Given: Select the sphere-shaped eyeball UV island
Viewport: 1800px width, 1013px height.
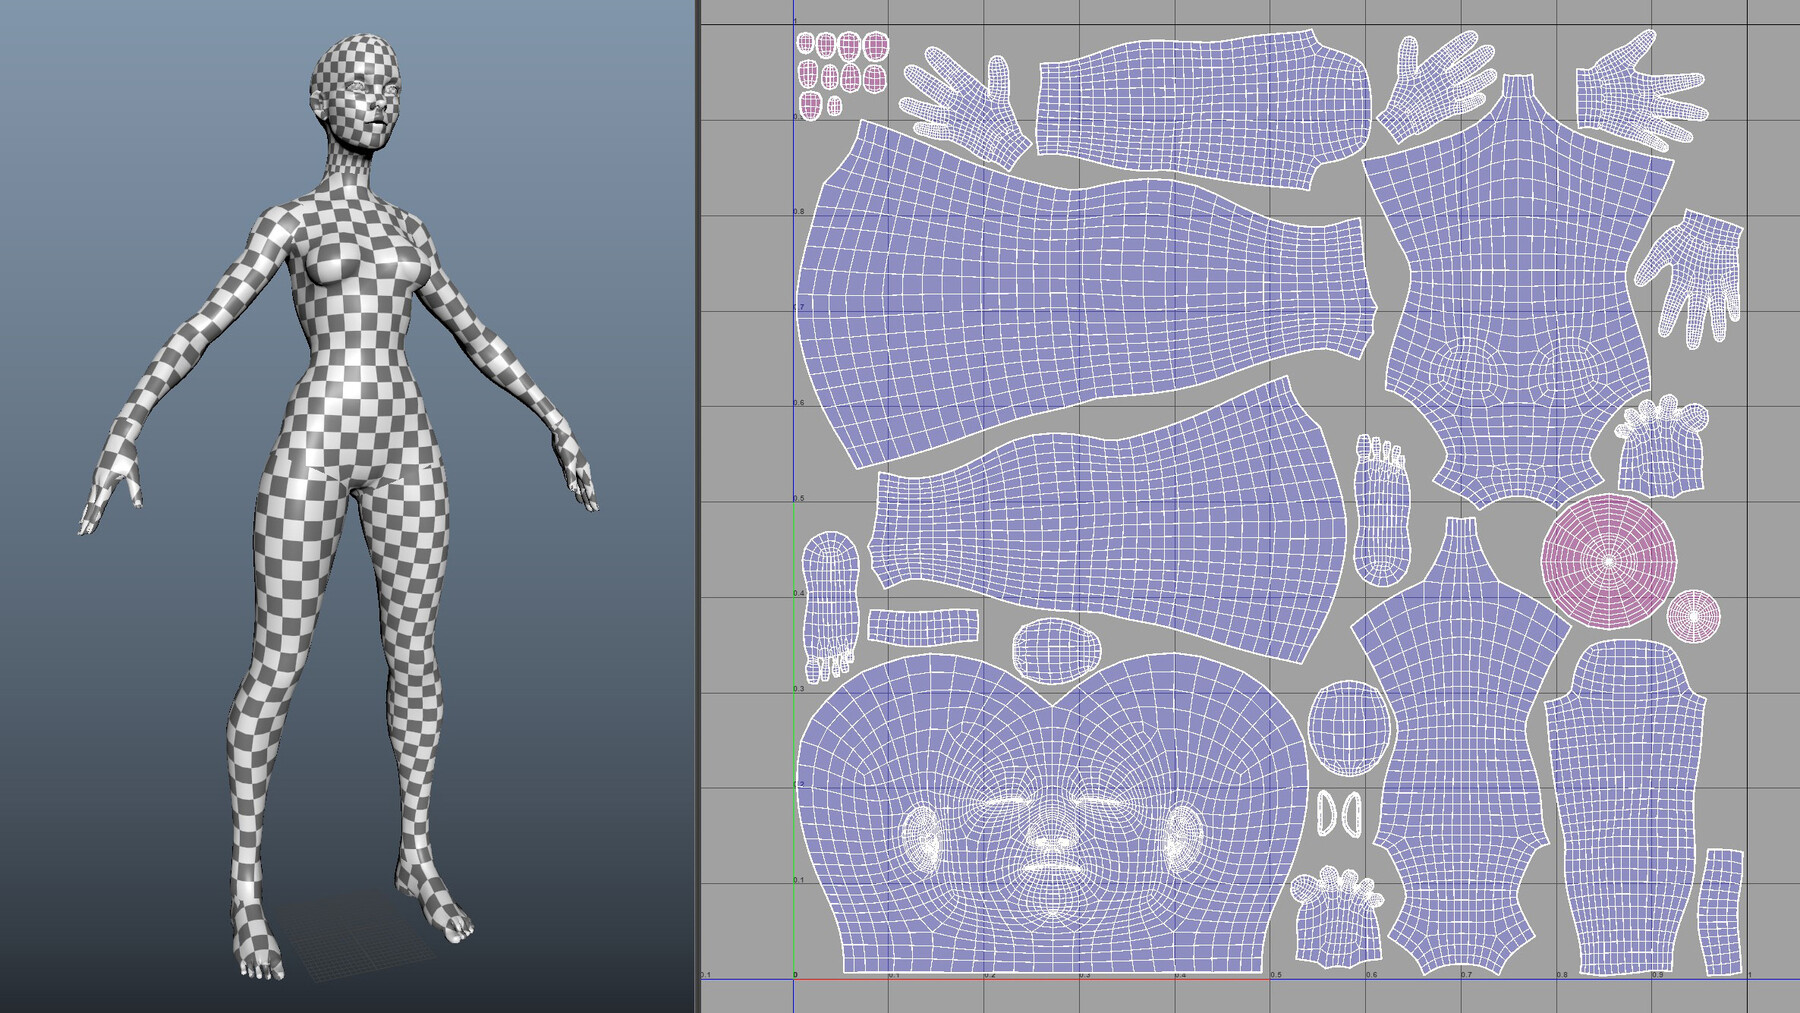Looking at the screenshot, I should click(1350, 730).
